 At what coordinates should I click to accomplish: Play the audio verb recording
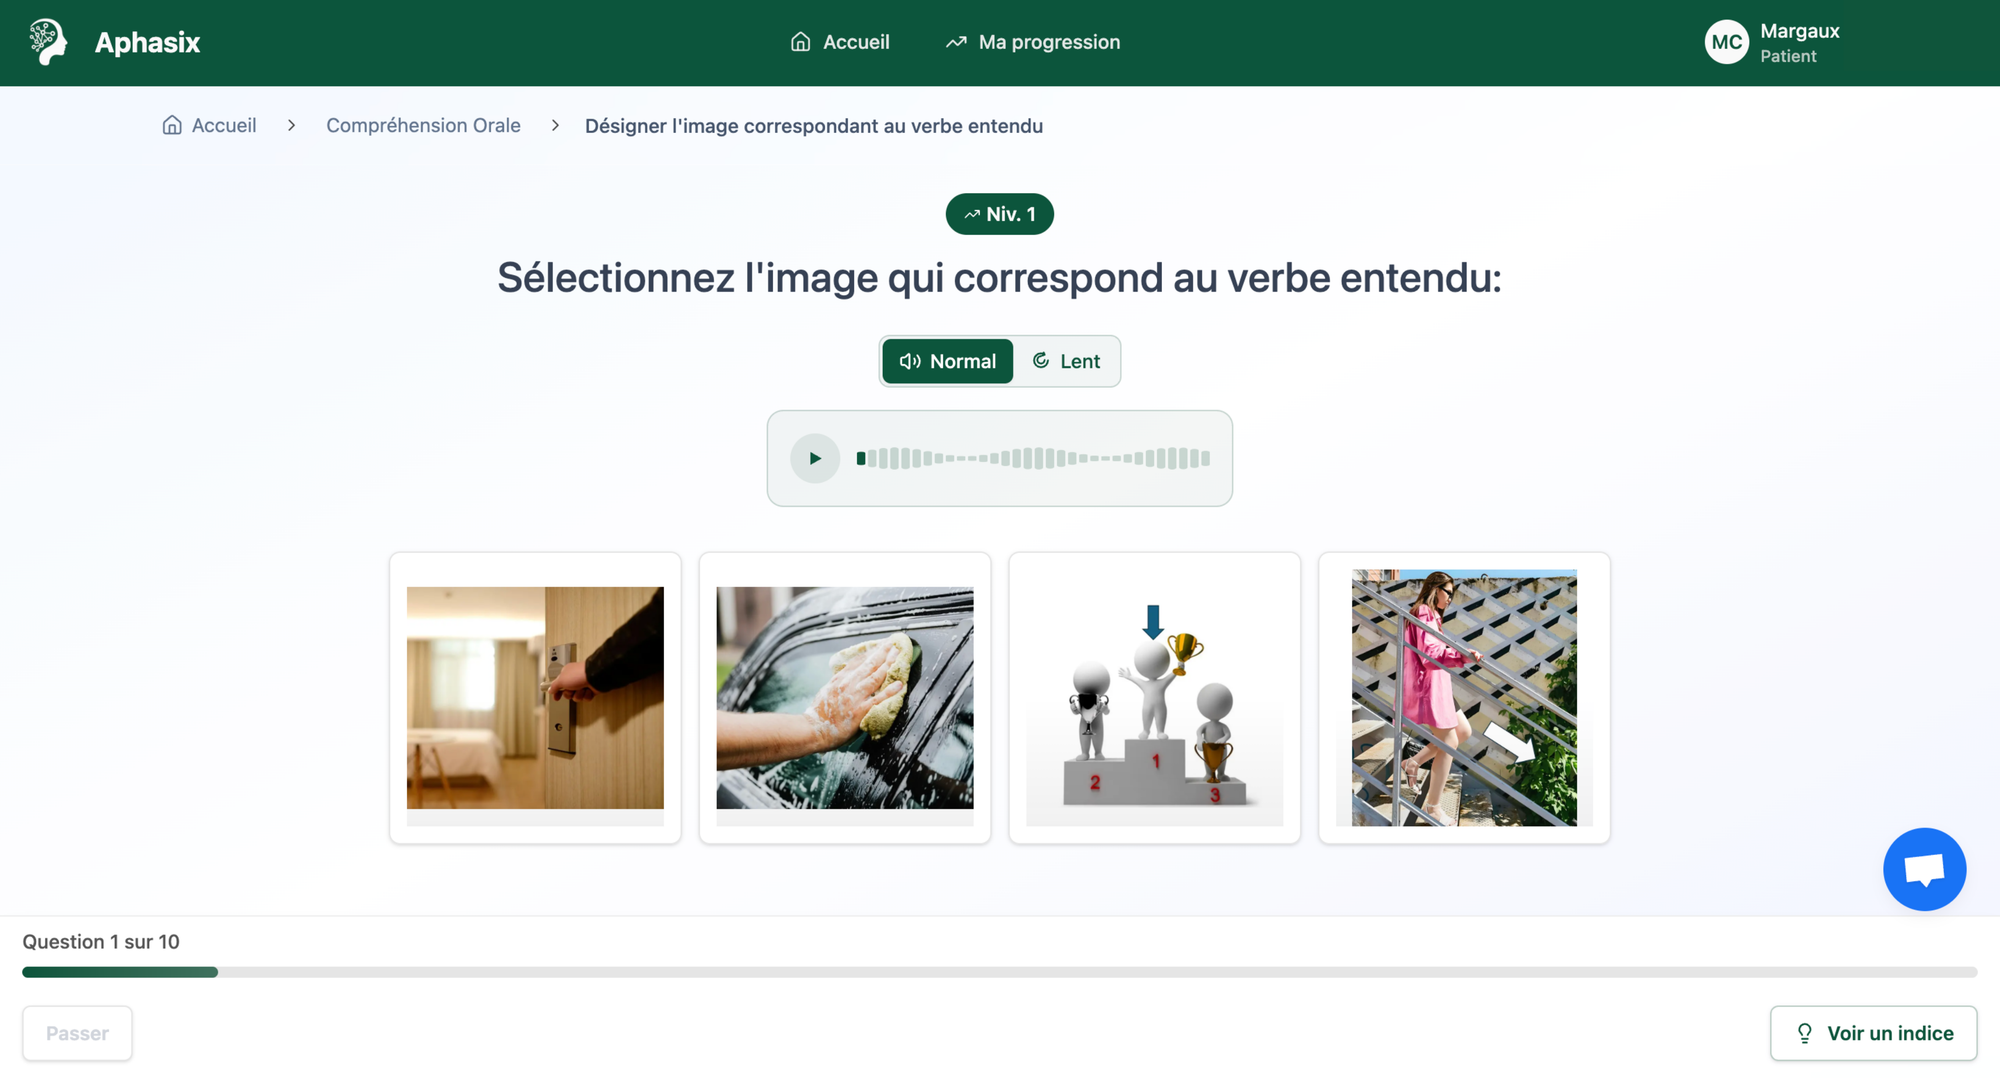(x=815, y=458)
